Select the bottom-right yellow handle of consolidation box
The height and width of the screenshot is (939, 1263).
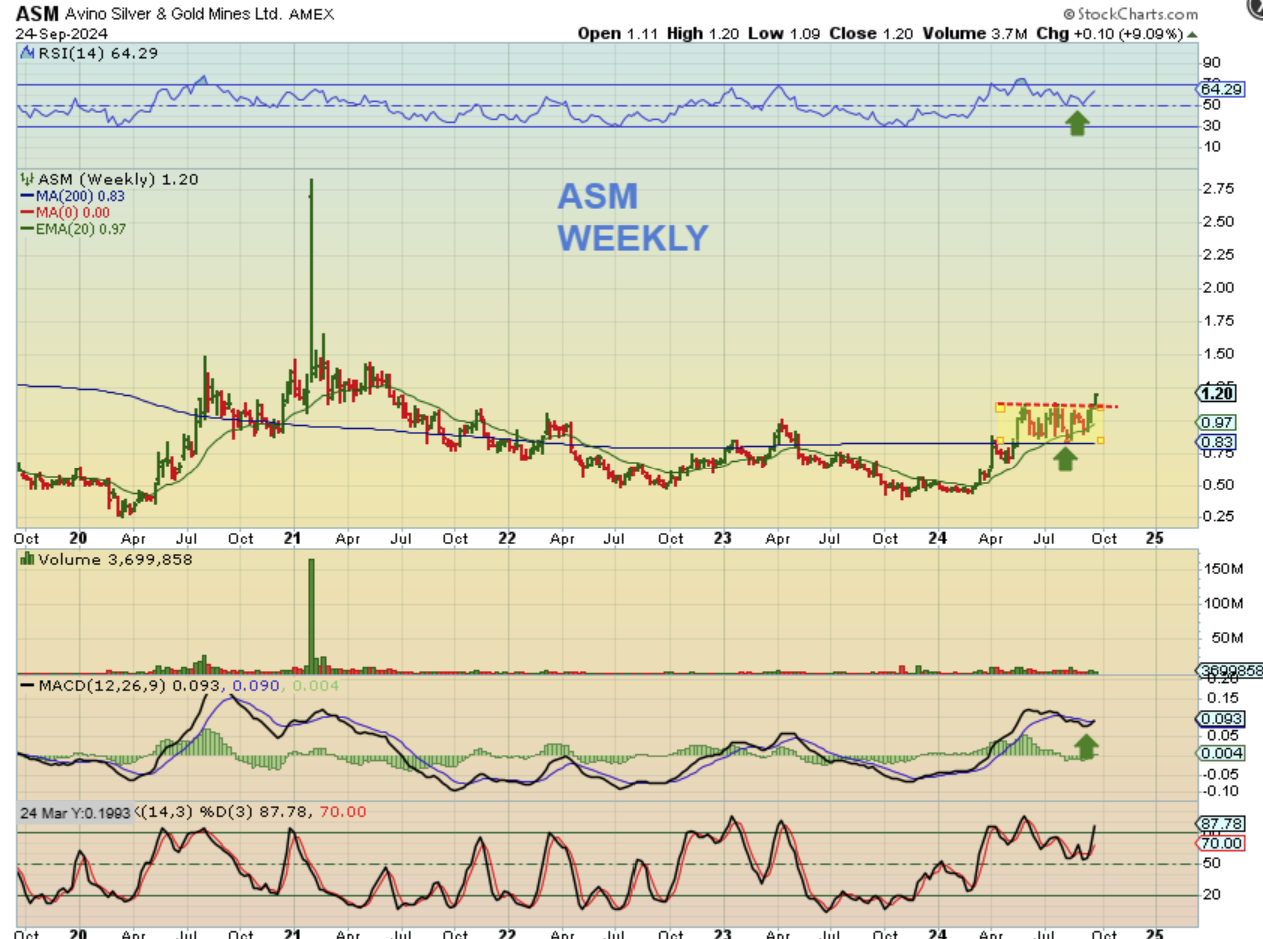coord(1101,441)
